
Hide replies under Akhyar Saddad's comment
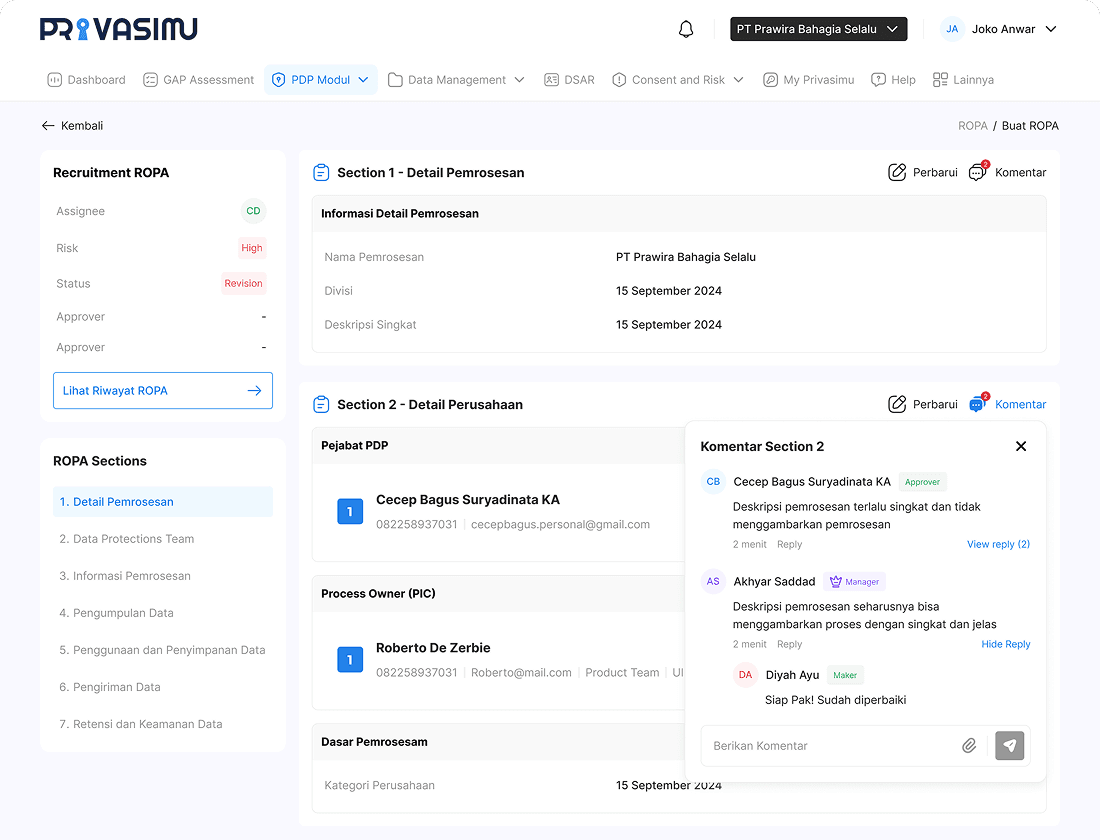coord(1005,644)
